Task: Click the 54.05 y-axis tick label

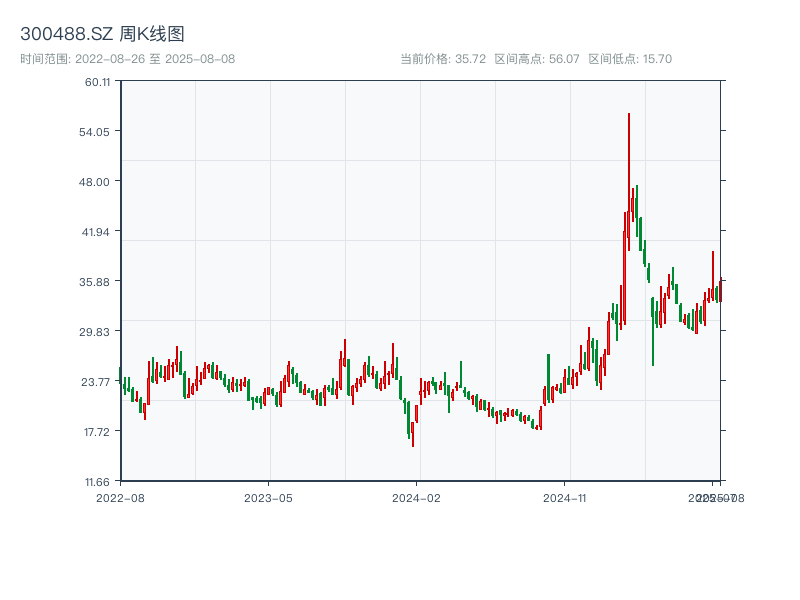Action: [97, 132]
